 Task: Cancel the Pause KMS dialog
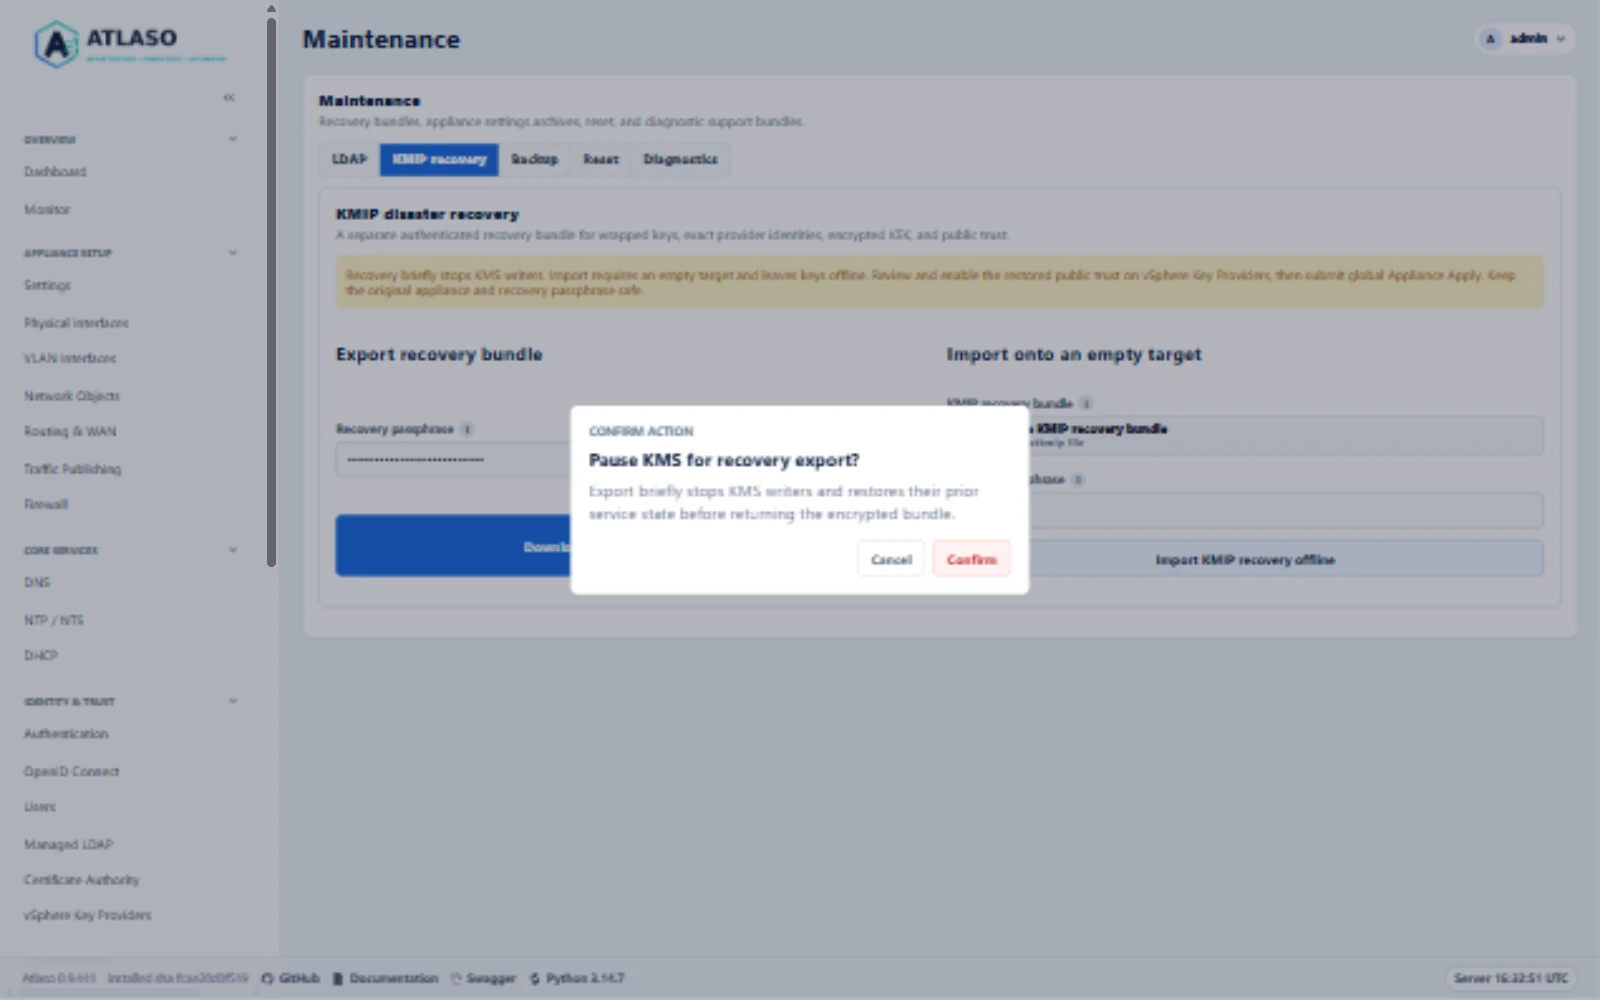coord(891,559)
